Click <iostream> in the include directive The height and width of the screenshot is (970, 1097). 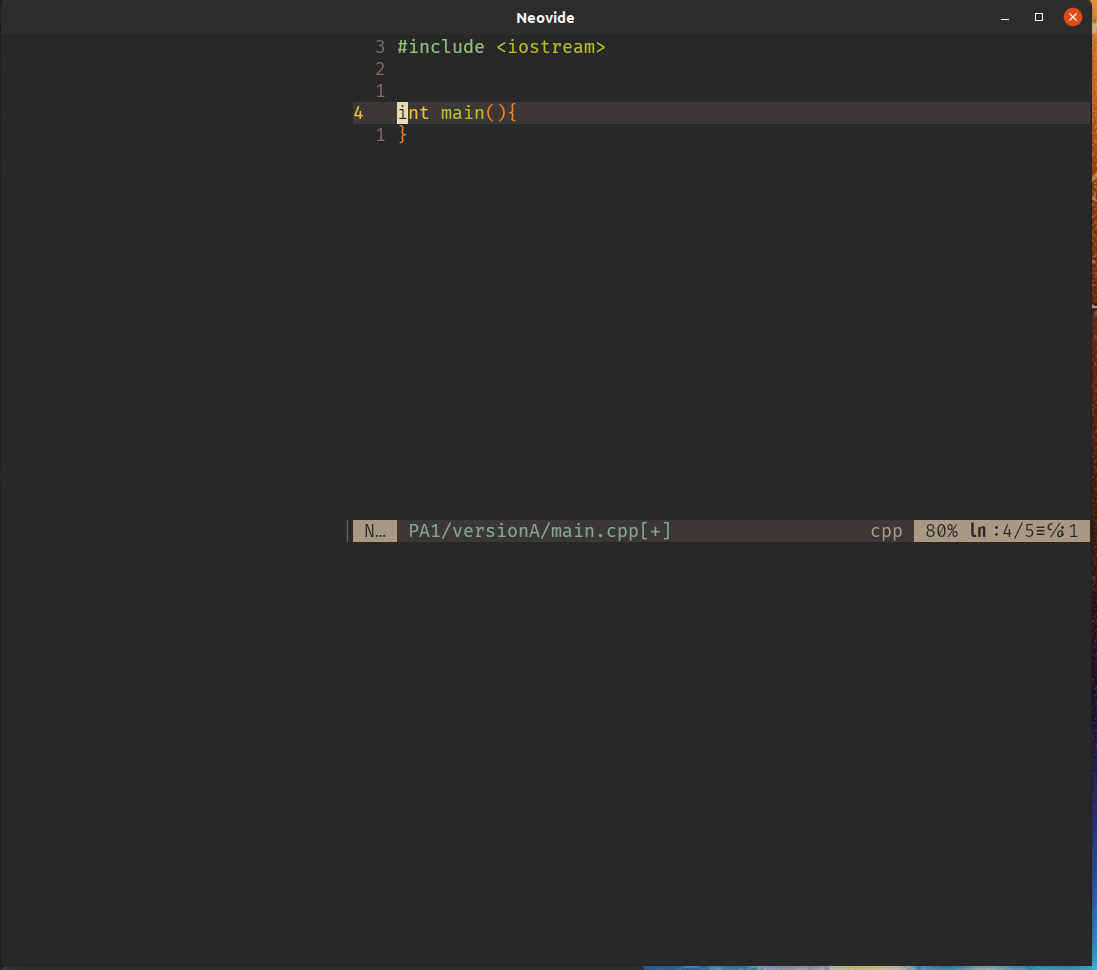[550, 46]
